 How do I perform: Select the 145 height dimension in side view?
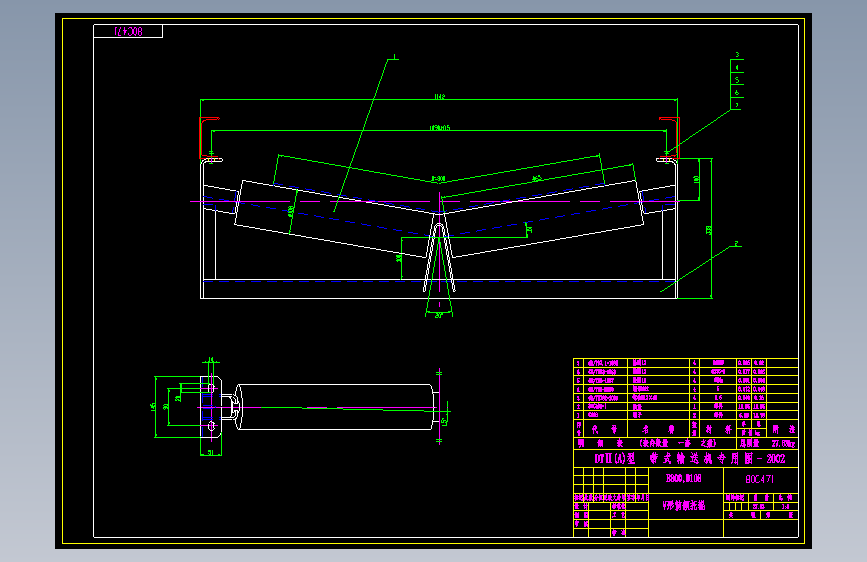(x=153, y=406)
